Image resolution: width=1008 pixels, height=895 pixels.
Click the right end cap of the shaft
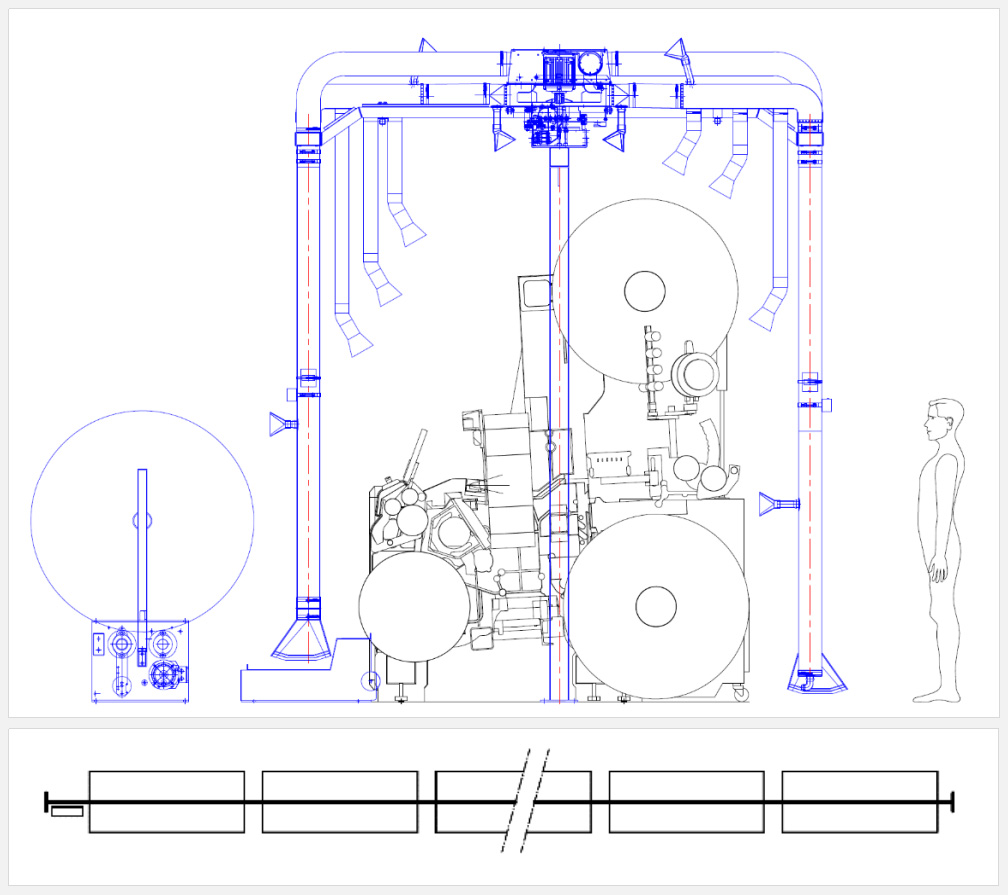point(952,802)
